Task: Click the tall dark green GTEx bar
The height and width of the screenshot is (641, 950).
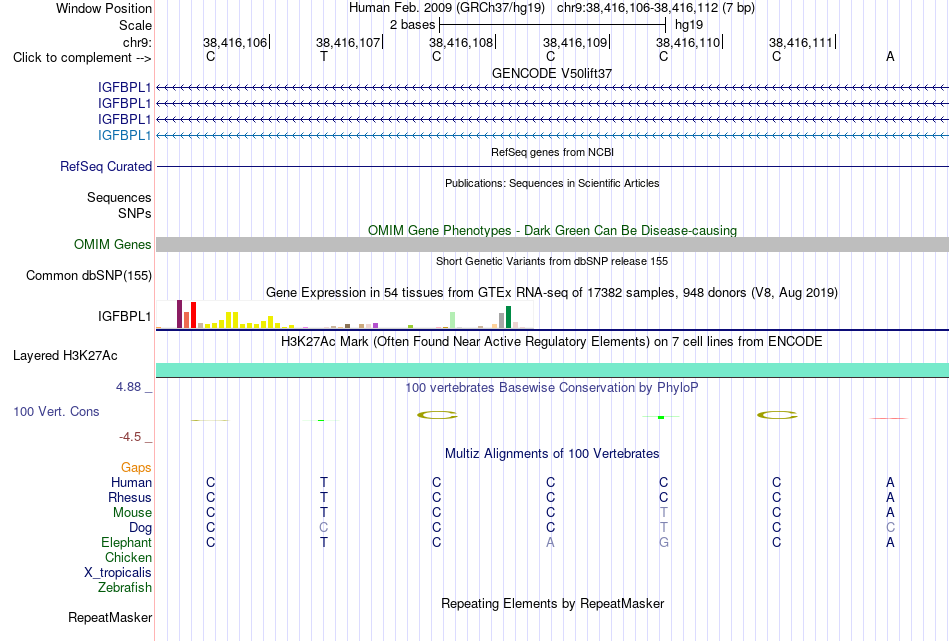Action: (508, 317)
